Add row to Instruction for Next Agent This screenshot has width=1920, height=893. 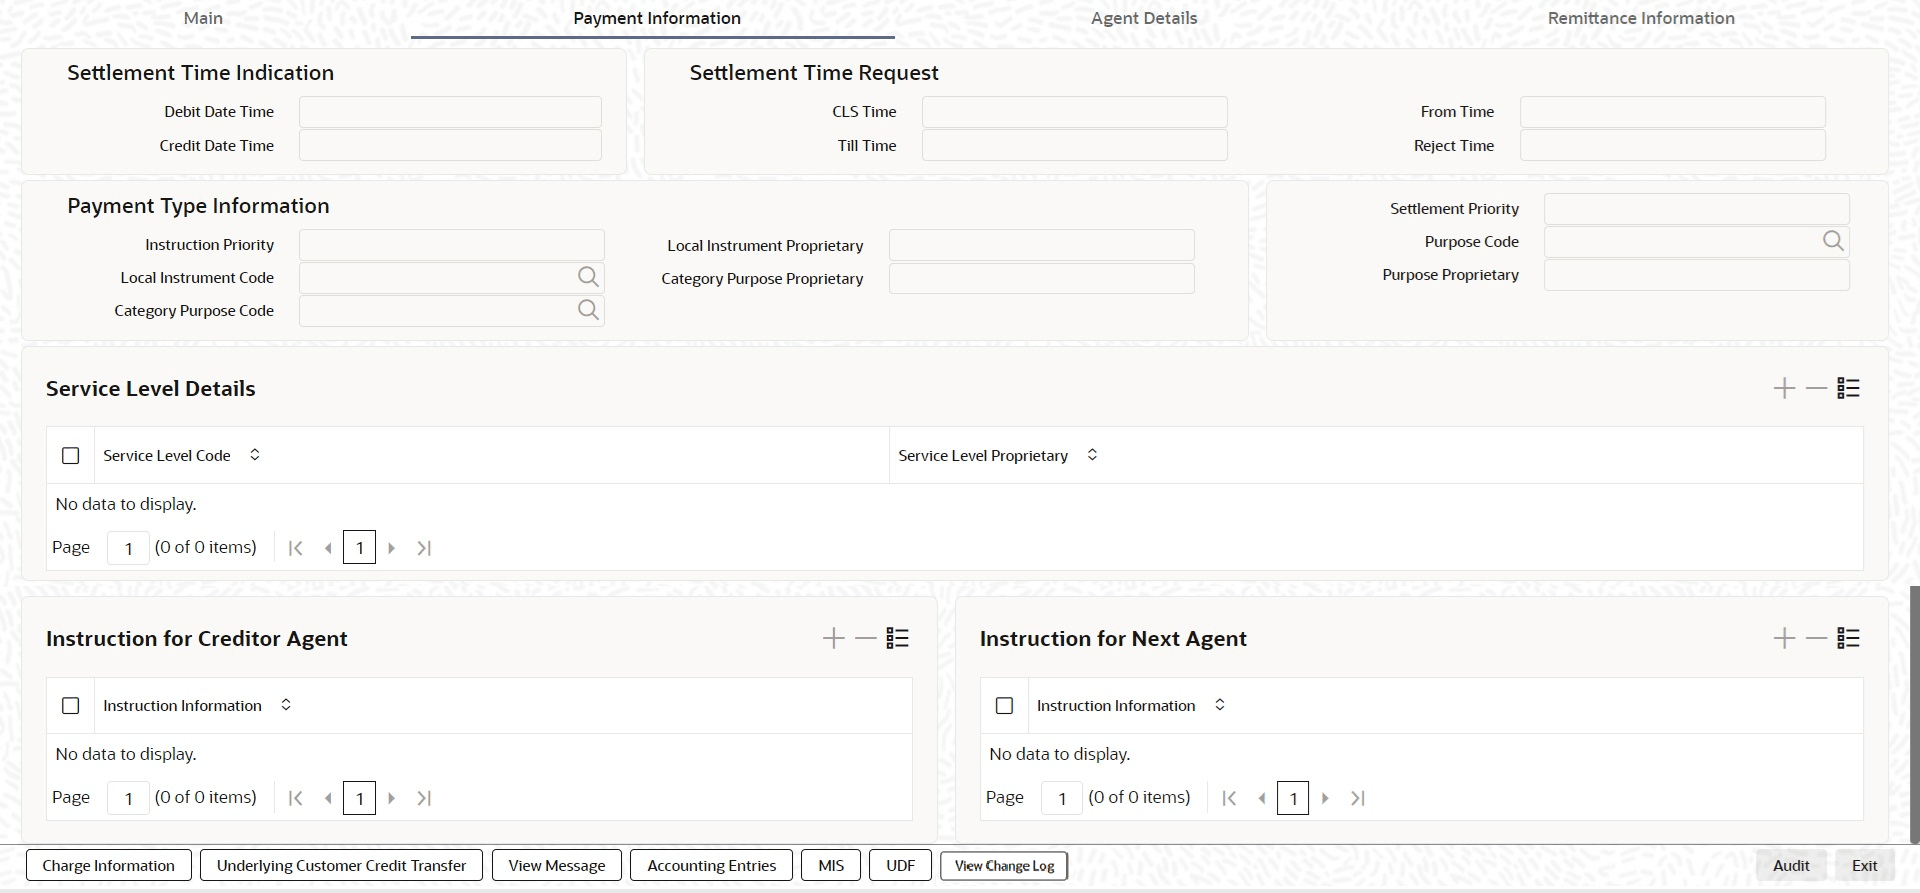(1784, 638)
